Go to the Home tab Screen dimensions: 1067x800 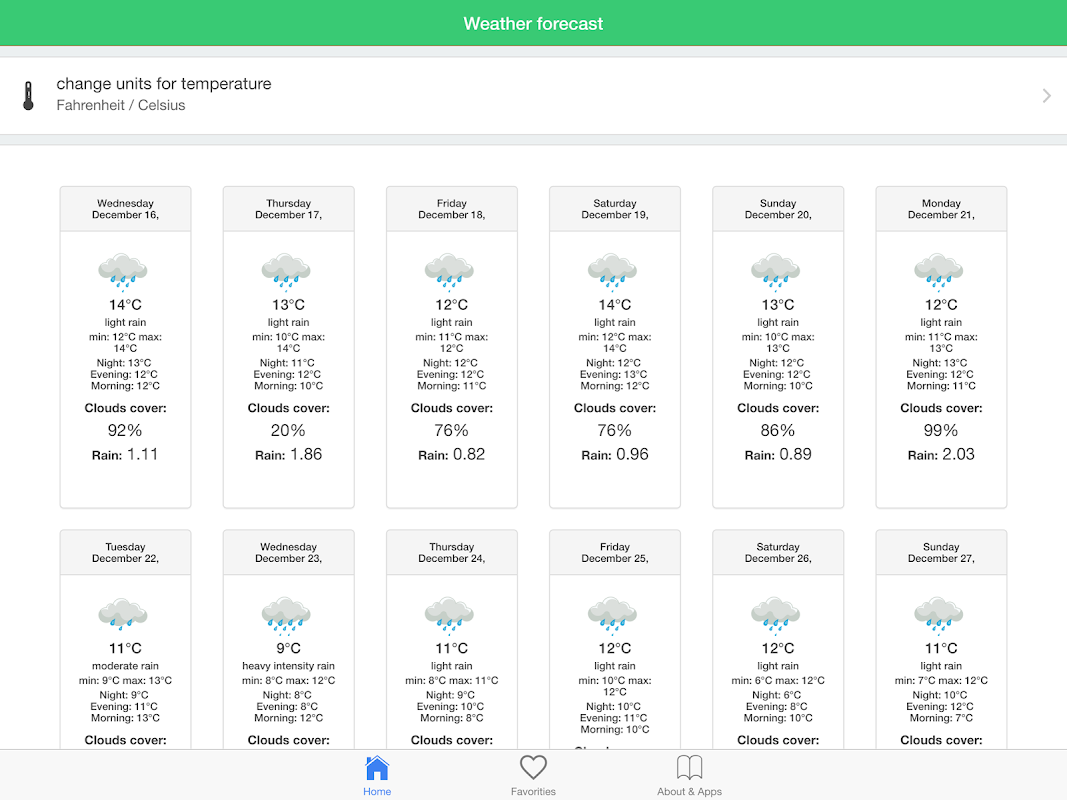[x=377, y=776]
